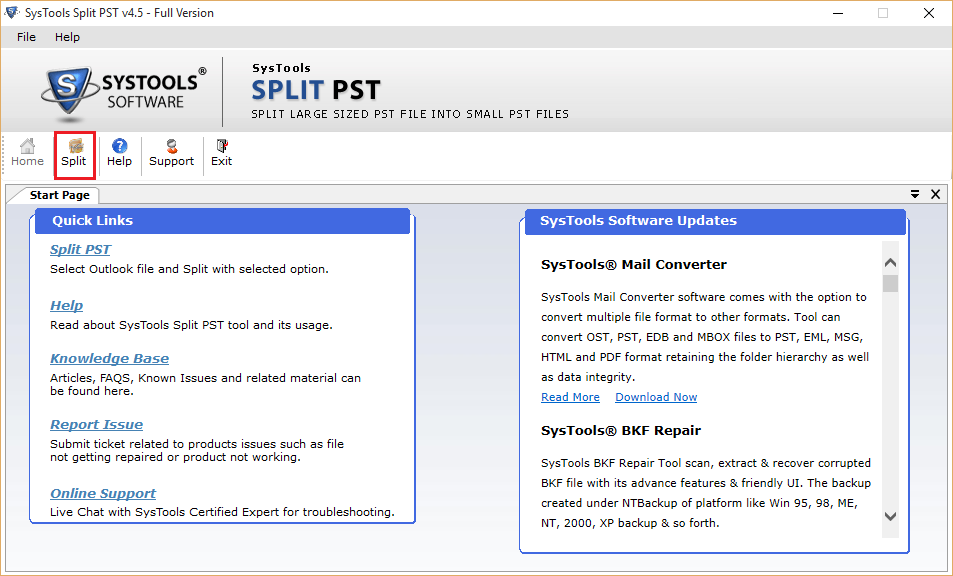Click text 'Read about SysTools Split PST tool and its usage.'
This screenshot has height=576, width=953.
pyautogui.click(x=191, y=325)
